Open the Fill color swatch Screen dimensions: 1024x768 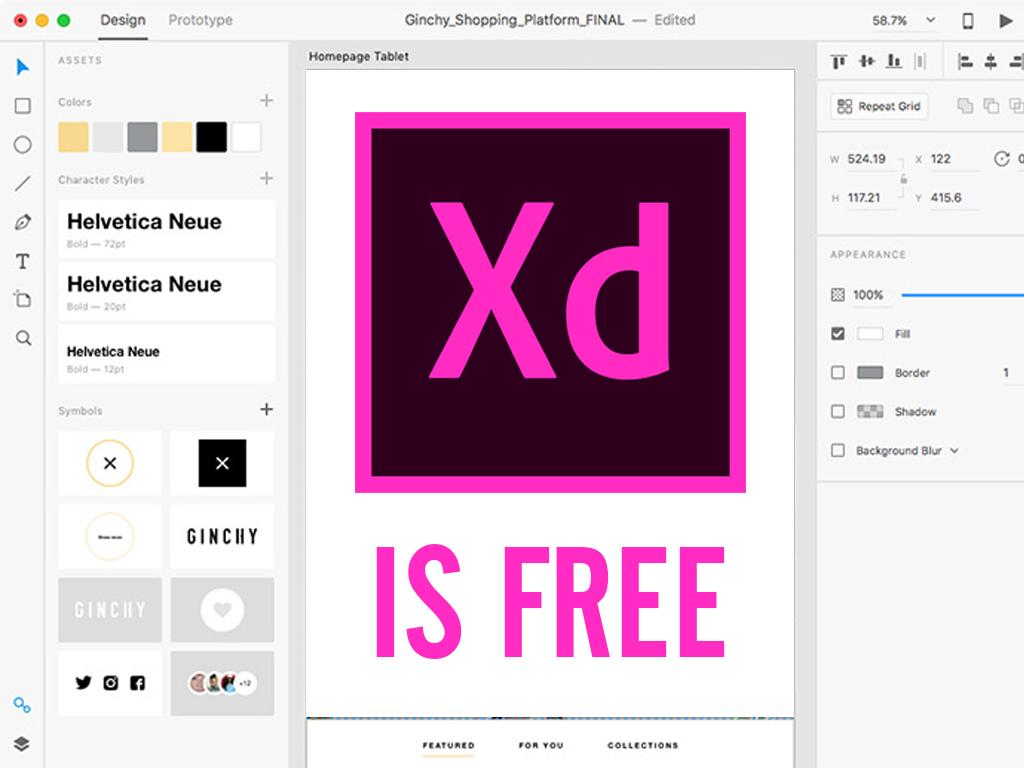(870, 334)
